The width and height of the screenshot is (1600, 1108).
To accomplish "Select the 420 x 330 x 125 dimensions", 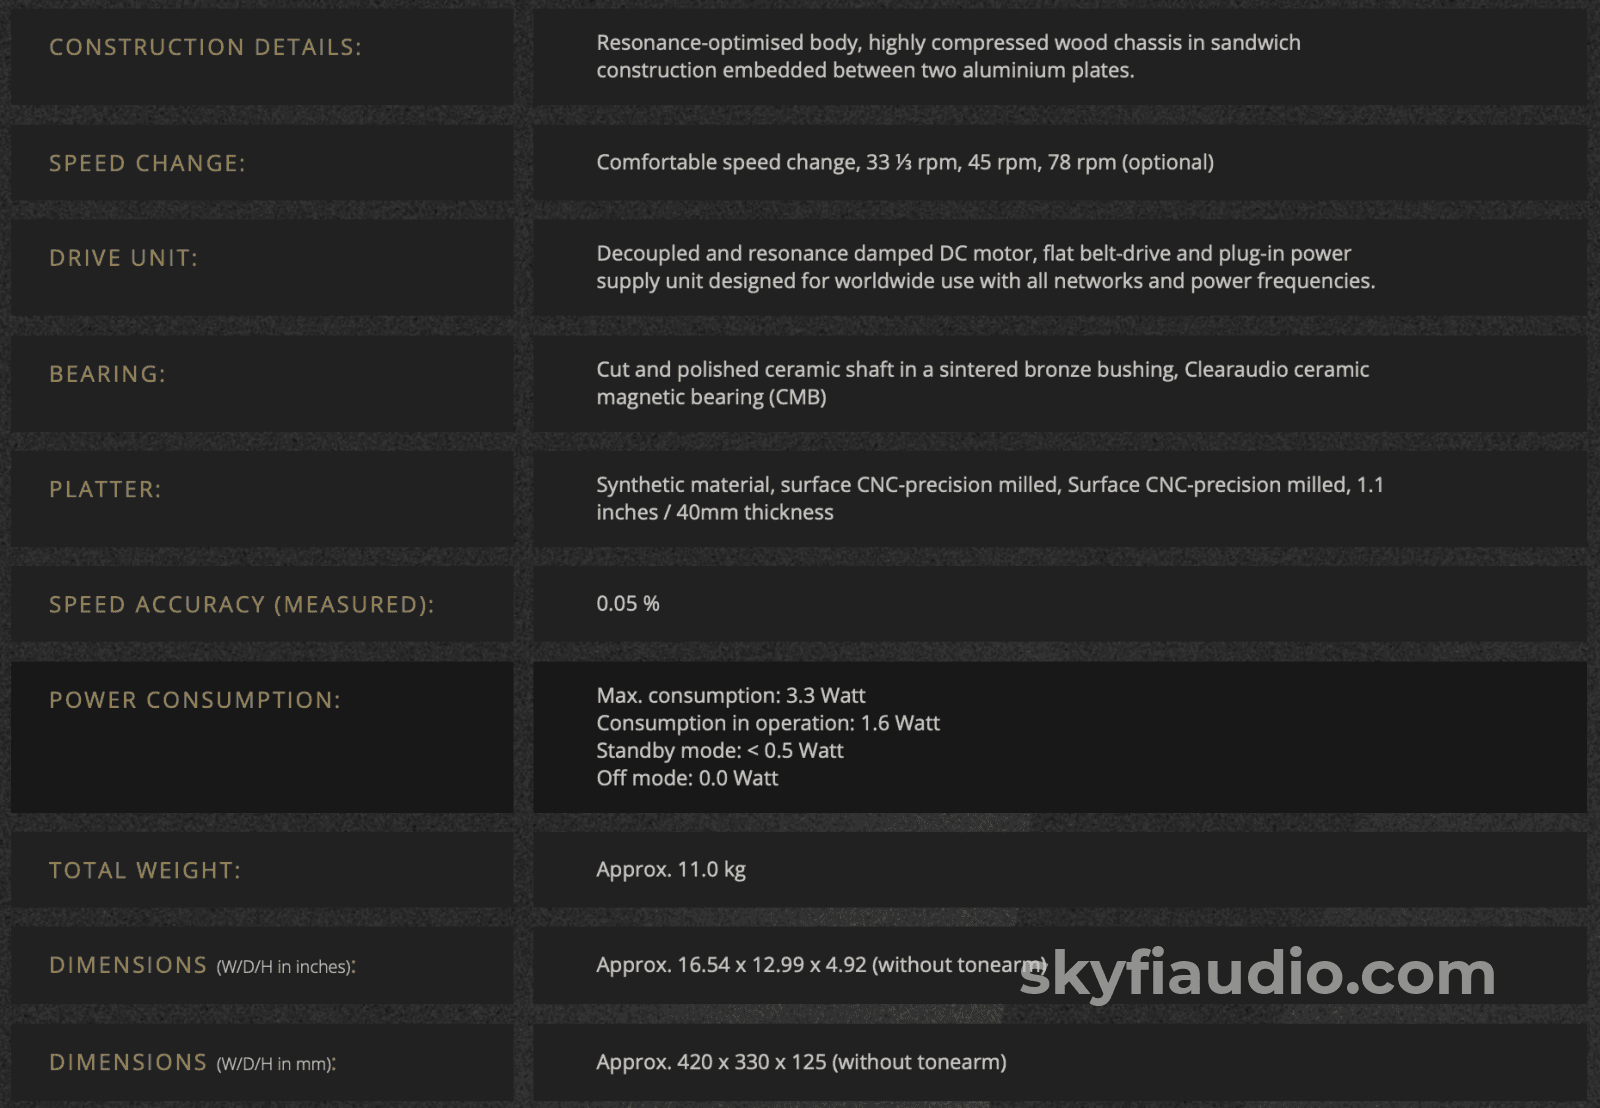I will pos(800,1061).
